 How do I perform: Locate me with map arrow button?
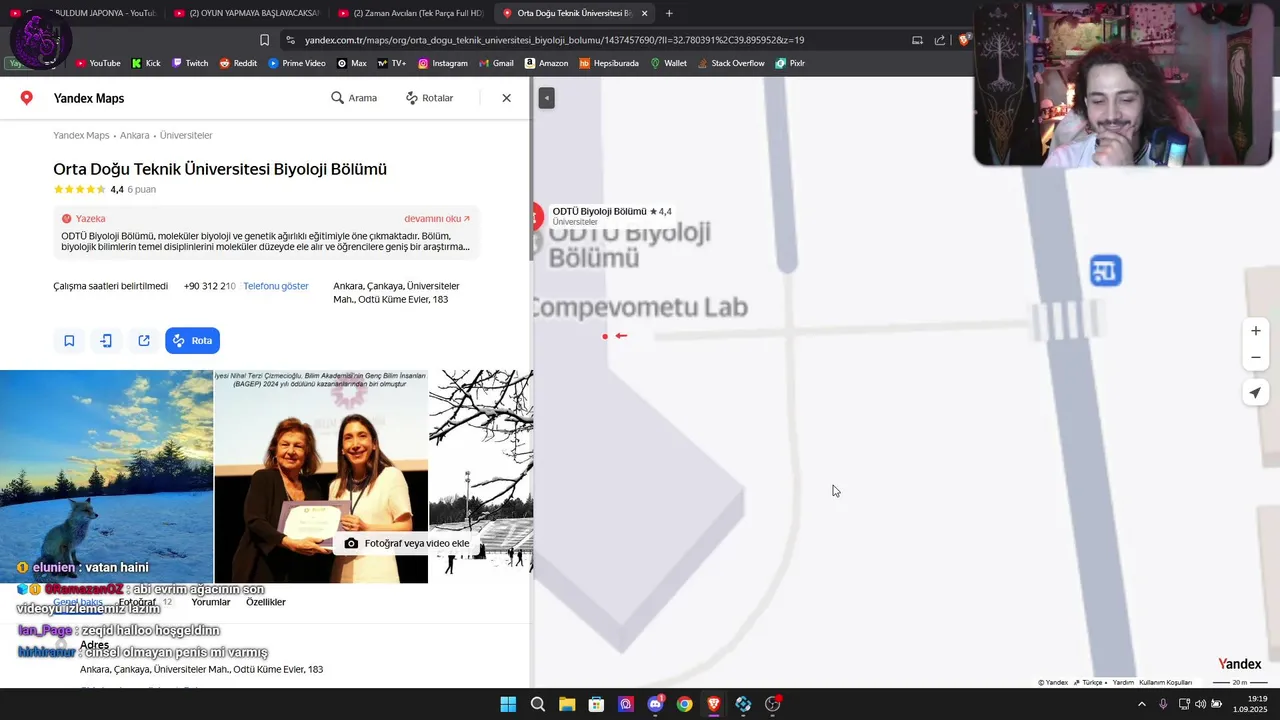[1256, 393]
